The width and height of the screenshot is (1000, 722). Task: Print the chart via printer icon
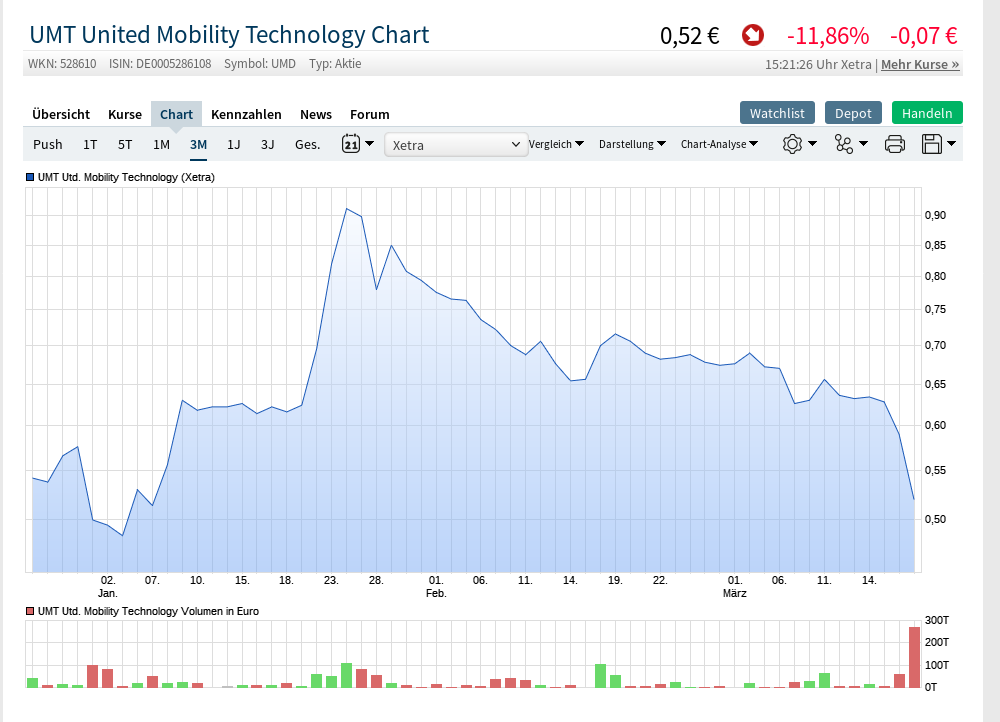tap(895, 144)
